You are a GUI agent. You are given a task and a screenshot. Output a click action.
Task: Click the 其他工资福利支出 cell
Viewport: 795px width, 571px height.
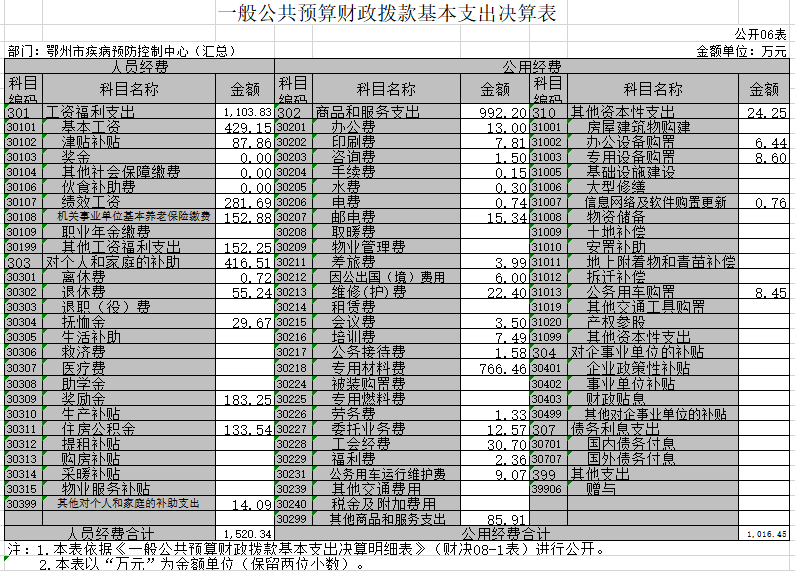129,247
